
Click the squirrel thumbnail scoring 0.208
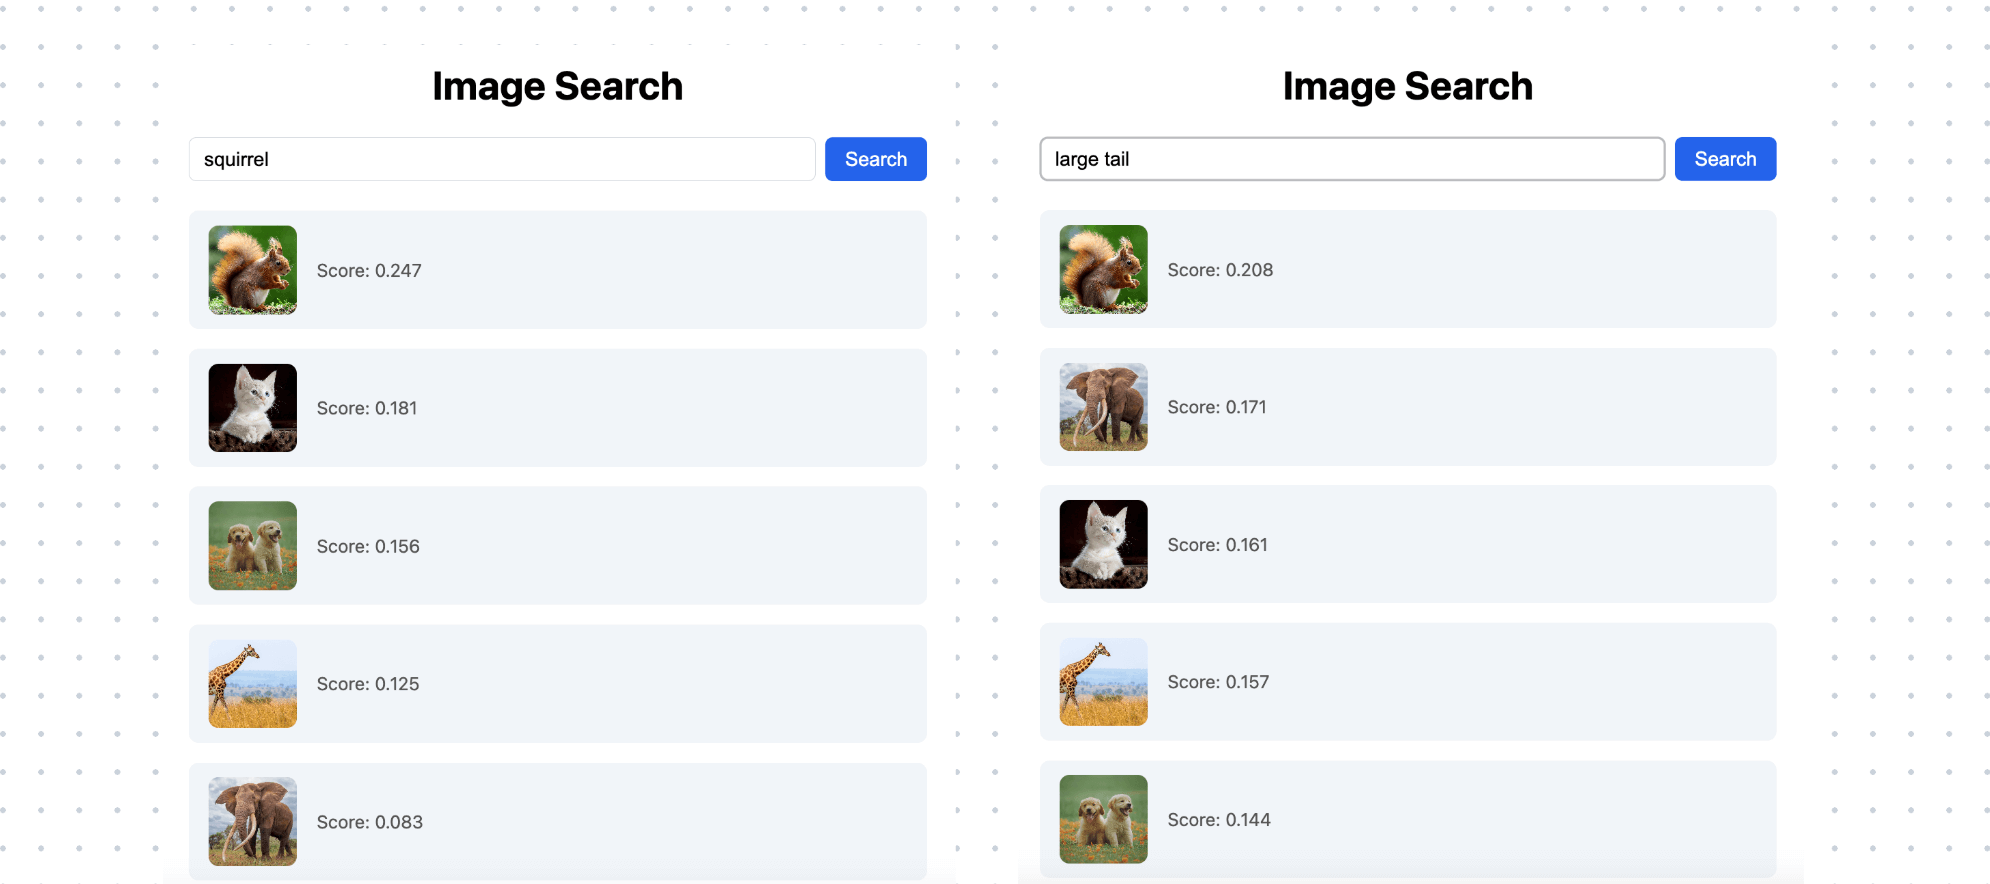pyautogui.click(x=1102, y=269)
